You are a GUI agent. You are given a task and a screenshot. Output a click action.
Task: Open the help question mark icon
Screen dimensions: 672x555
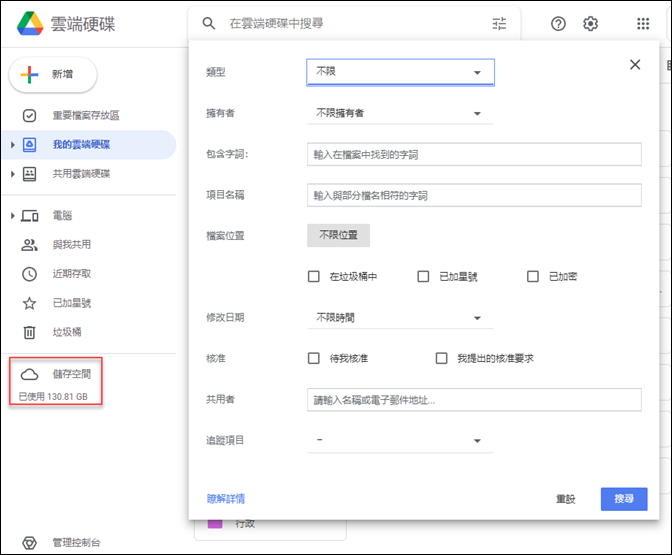[558, 24]
